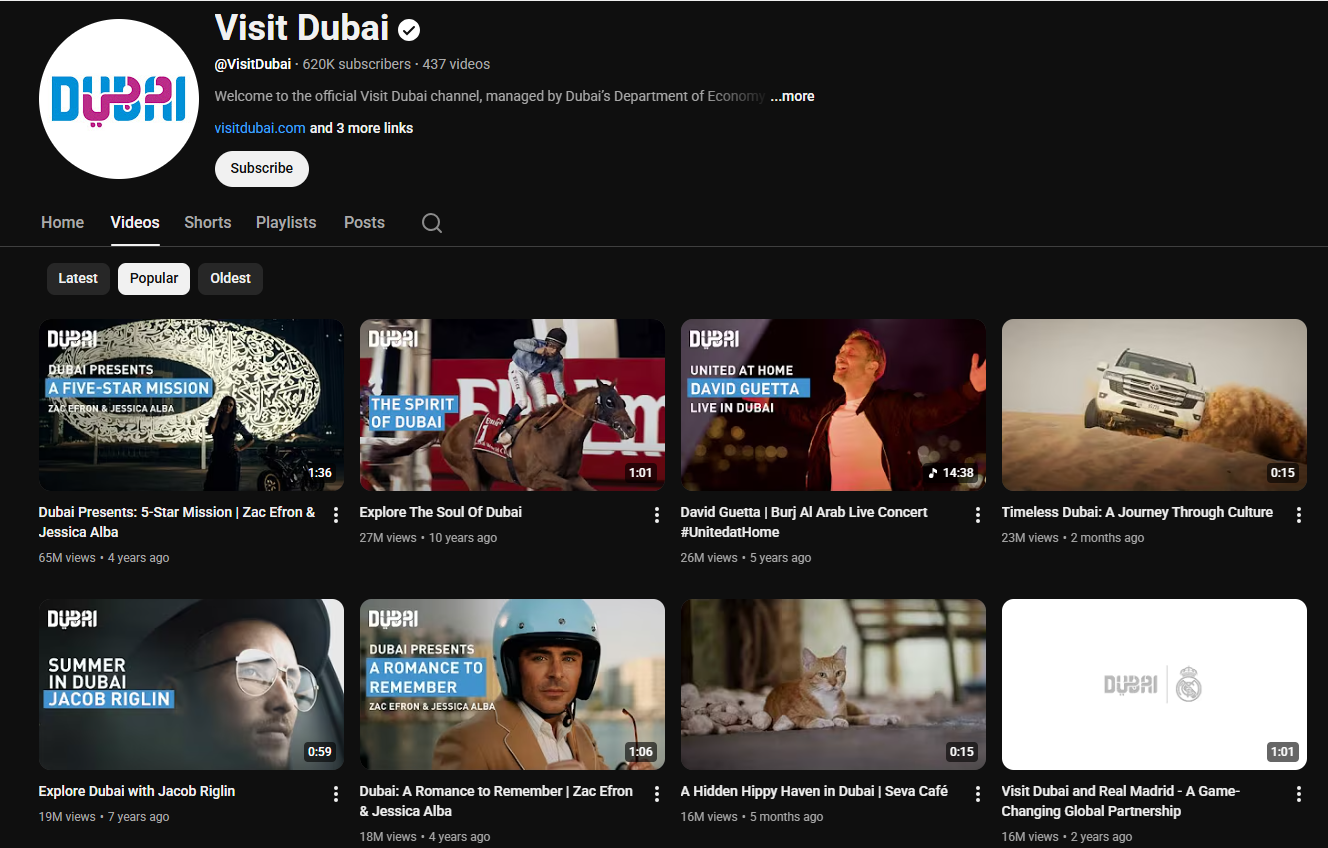
Task: Open options menu for Timeless Dubai video
Action: 1299,515
